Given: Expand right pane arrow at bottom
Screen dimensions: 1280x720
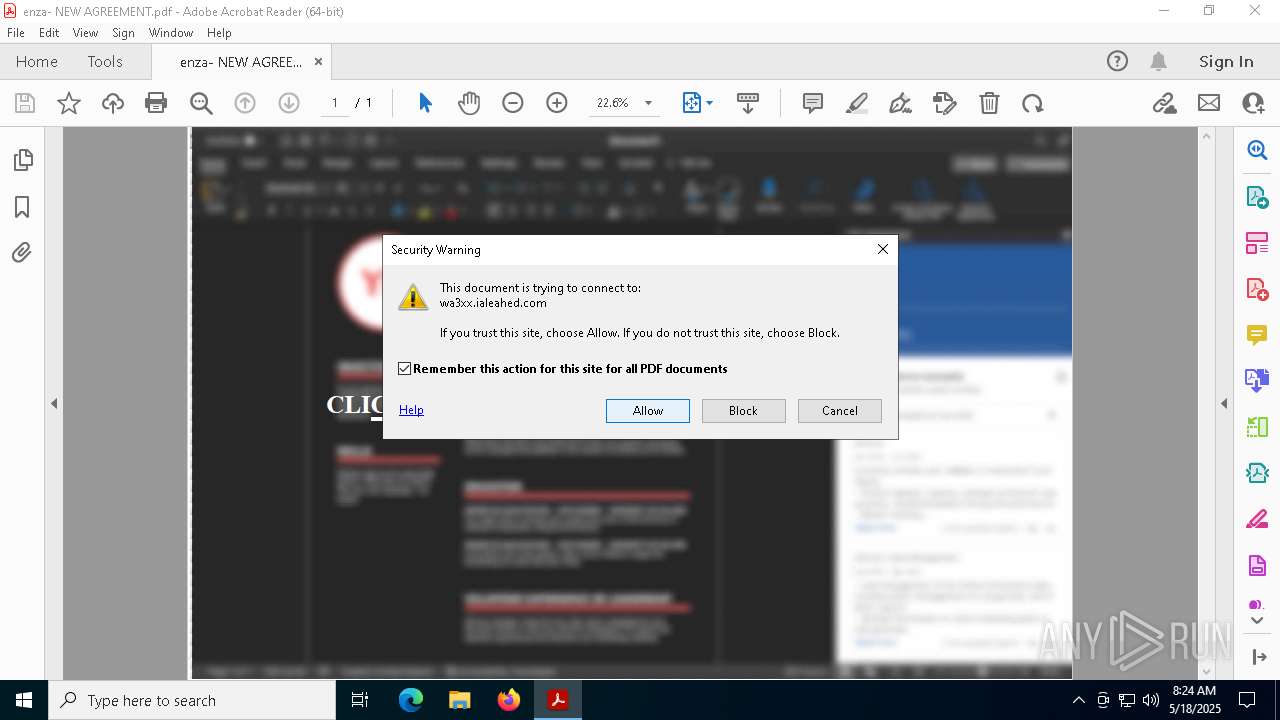Looking at the screenshot, I should coord(1259,657).
